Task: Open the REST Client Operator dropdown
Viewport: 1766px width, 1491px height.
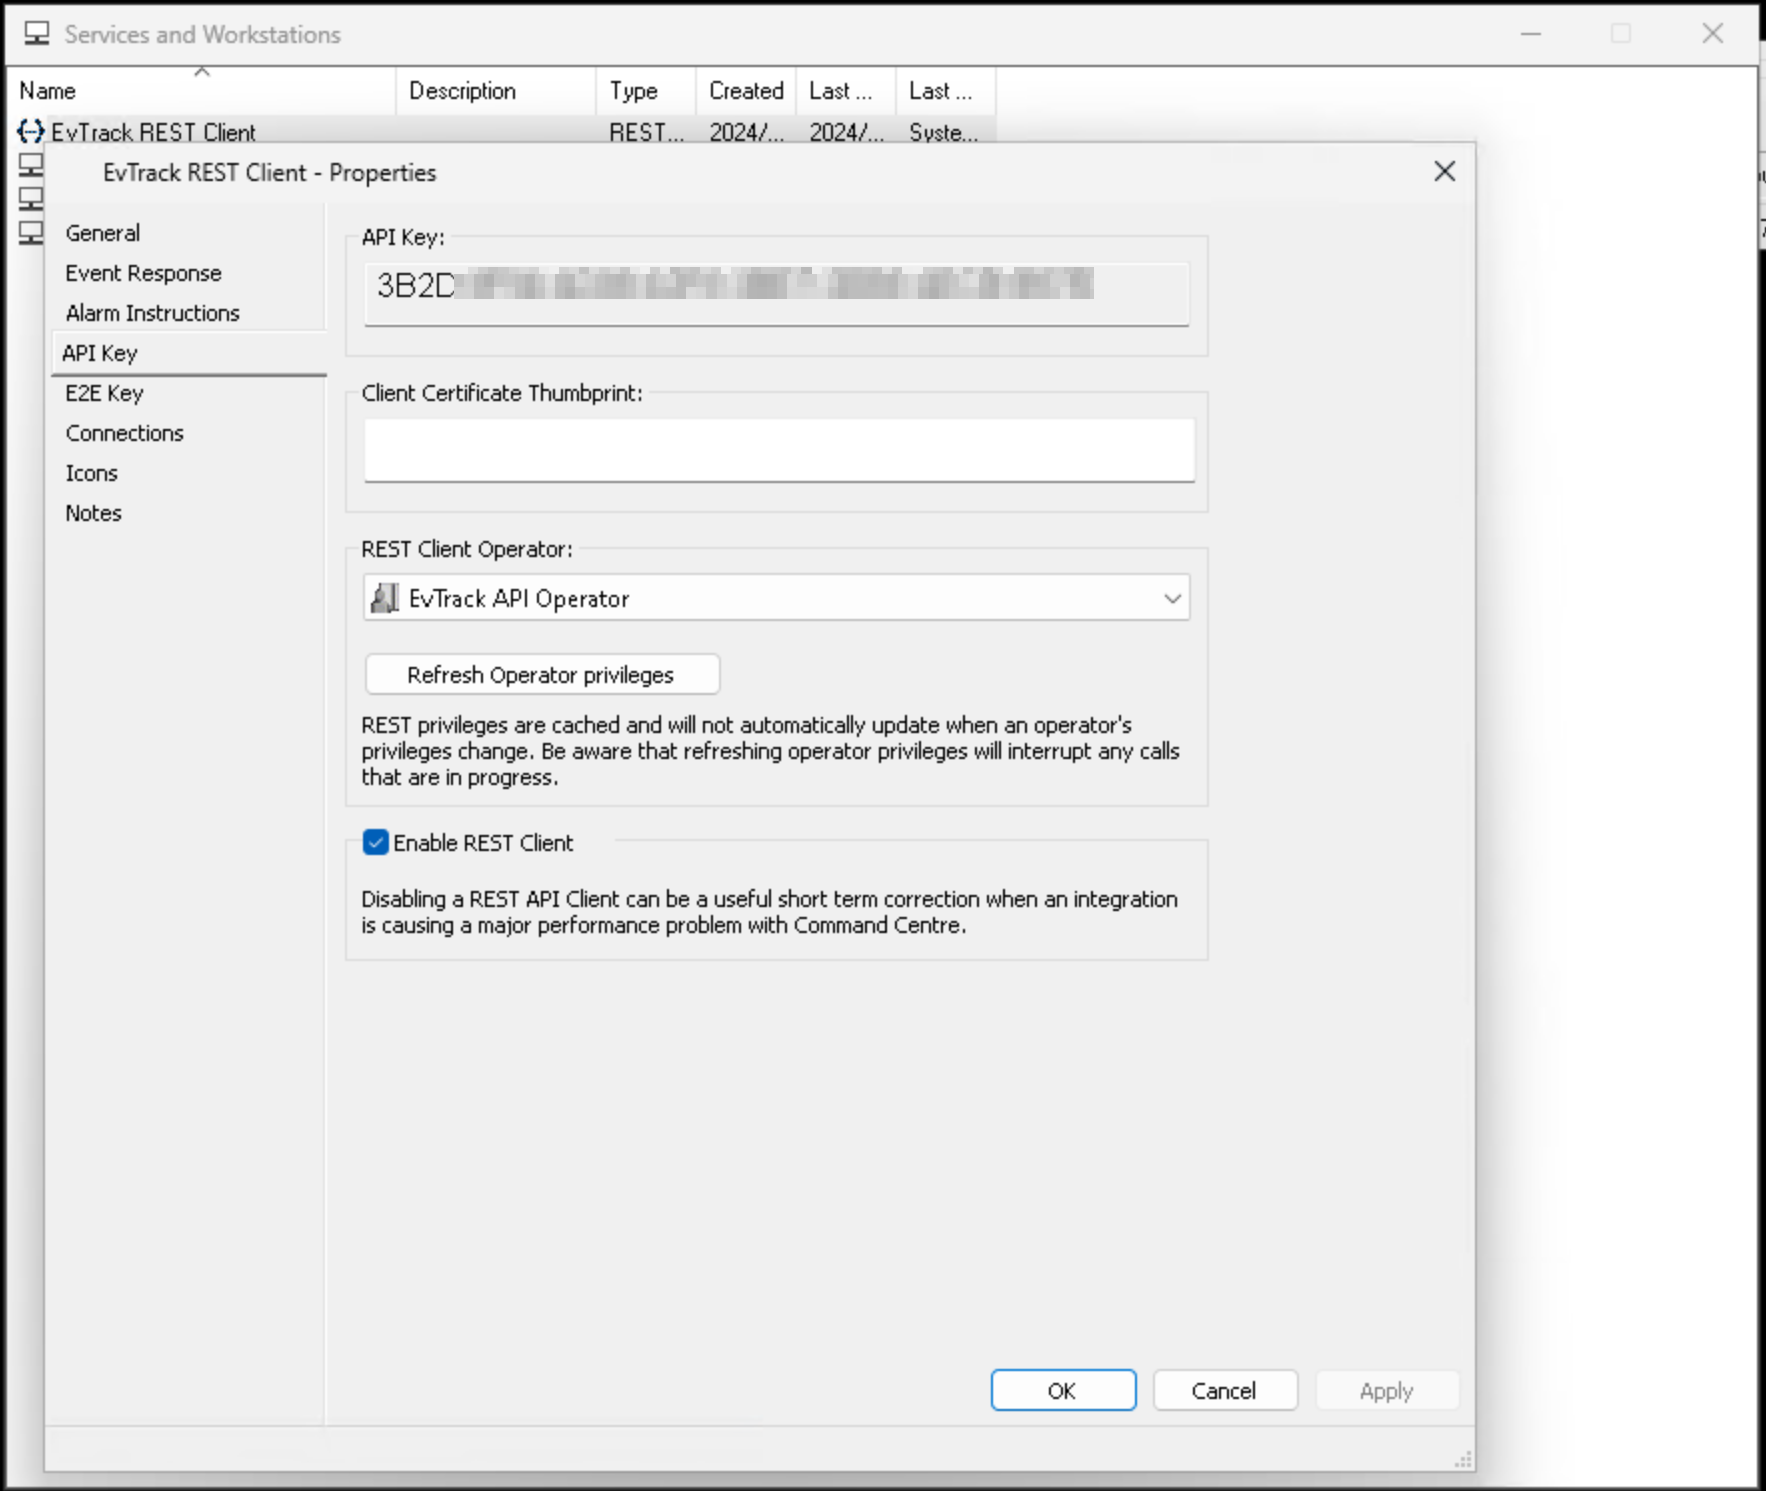Action: 777,598
